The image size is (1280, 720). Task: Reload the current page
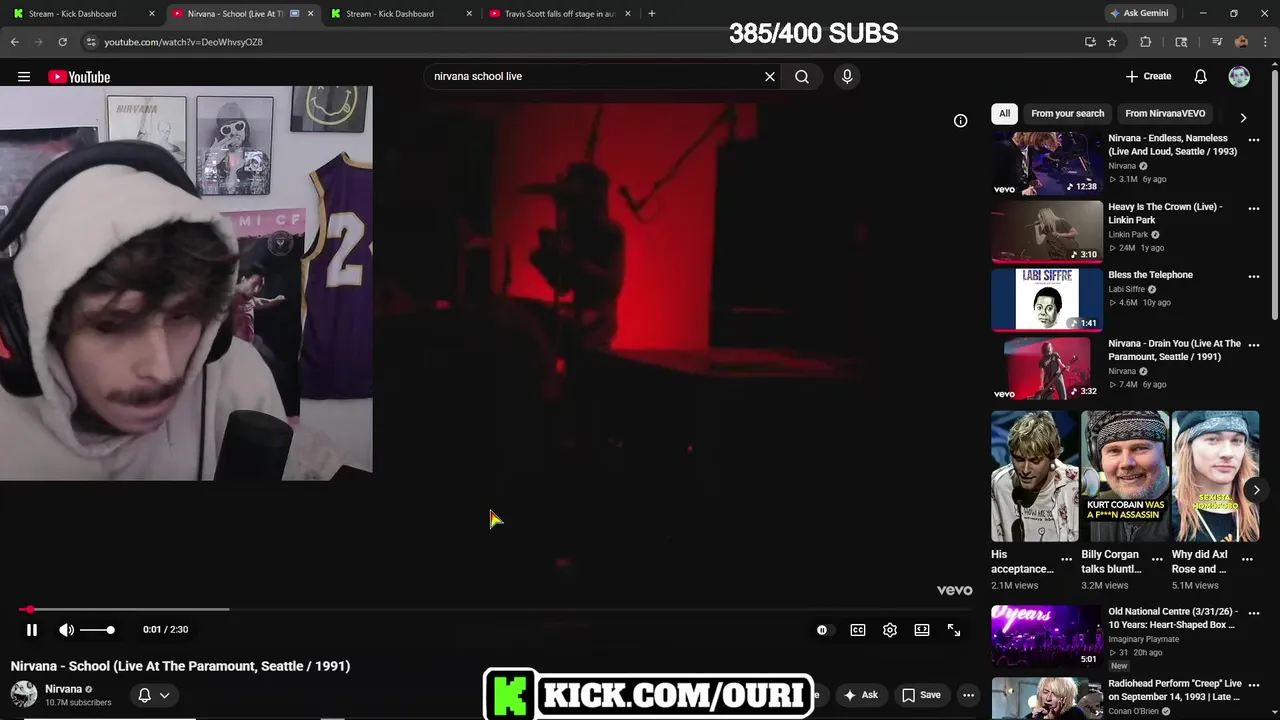62,42
